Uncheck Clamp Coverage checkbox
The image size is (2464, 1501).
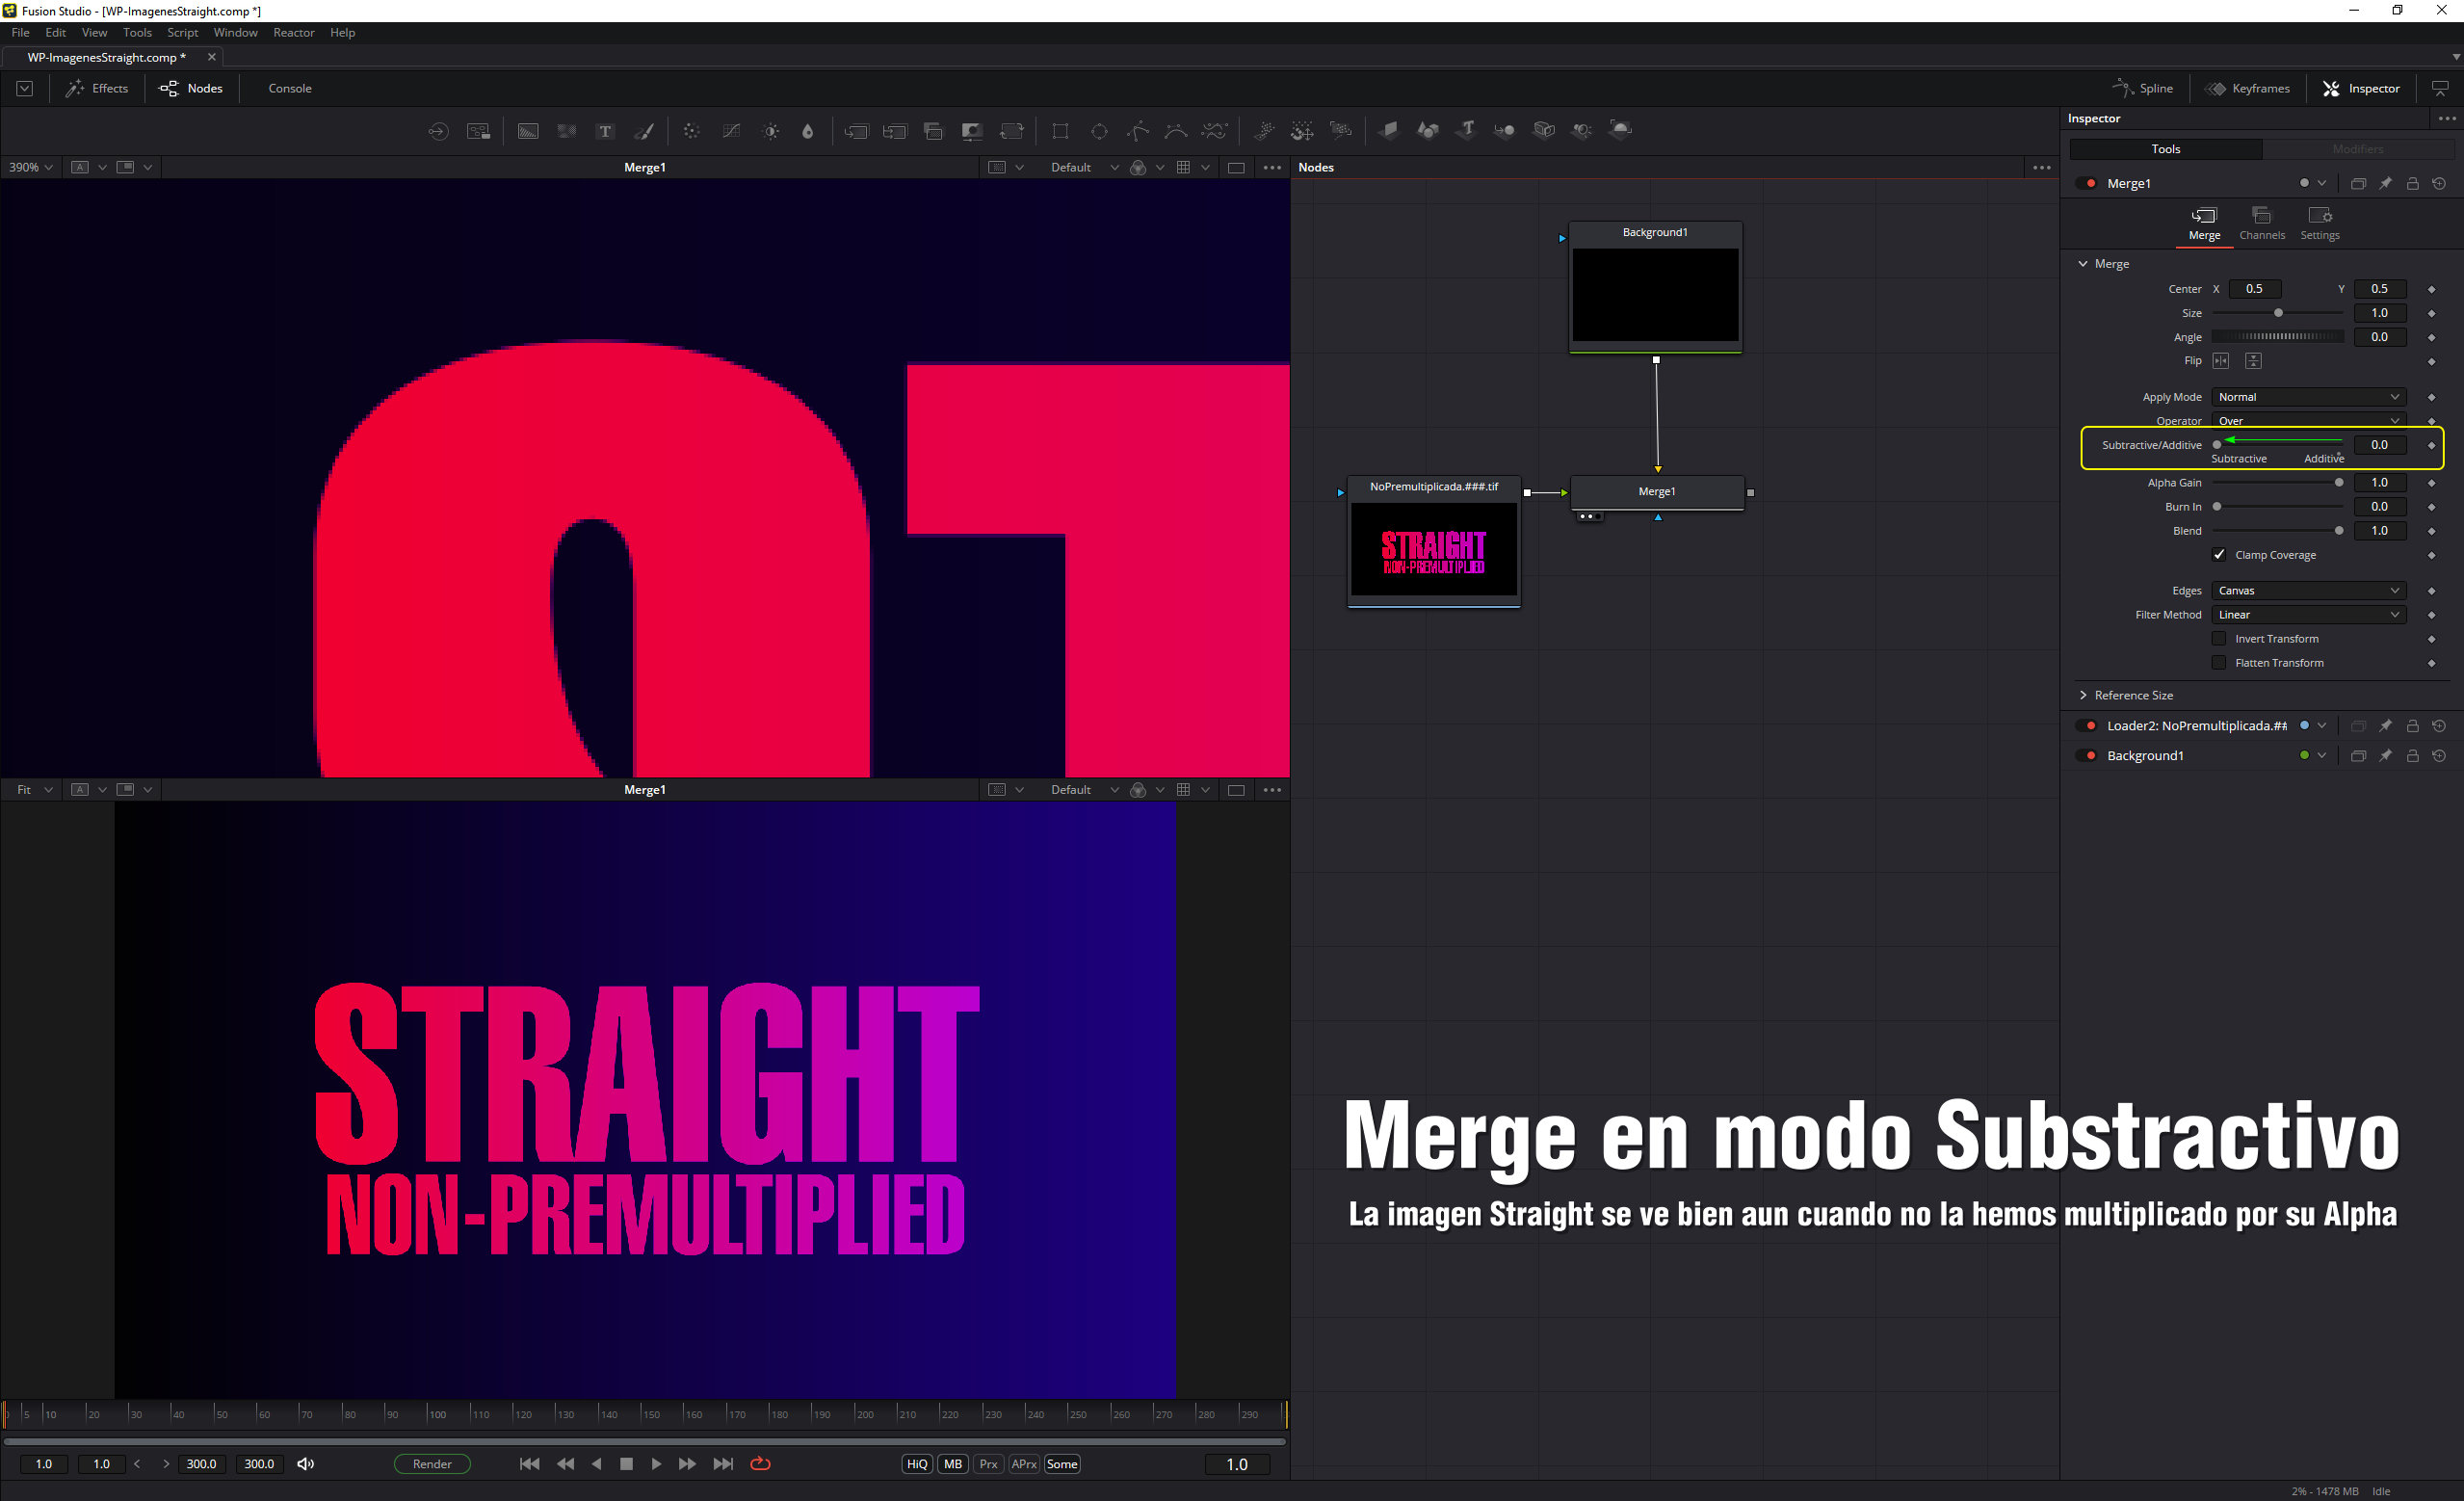coord(2219,555)
